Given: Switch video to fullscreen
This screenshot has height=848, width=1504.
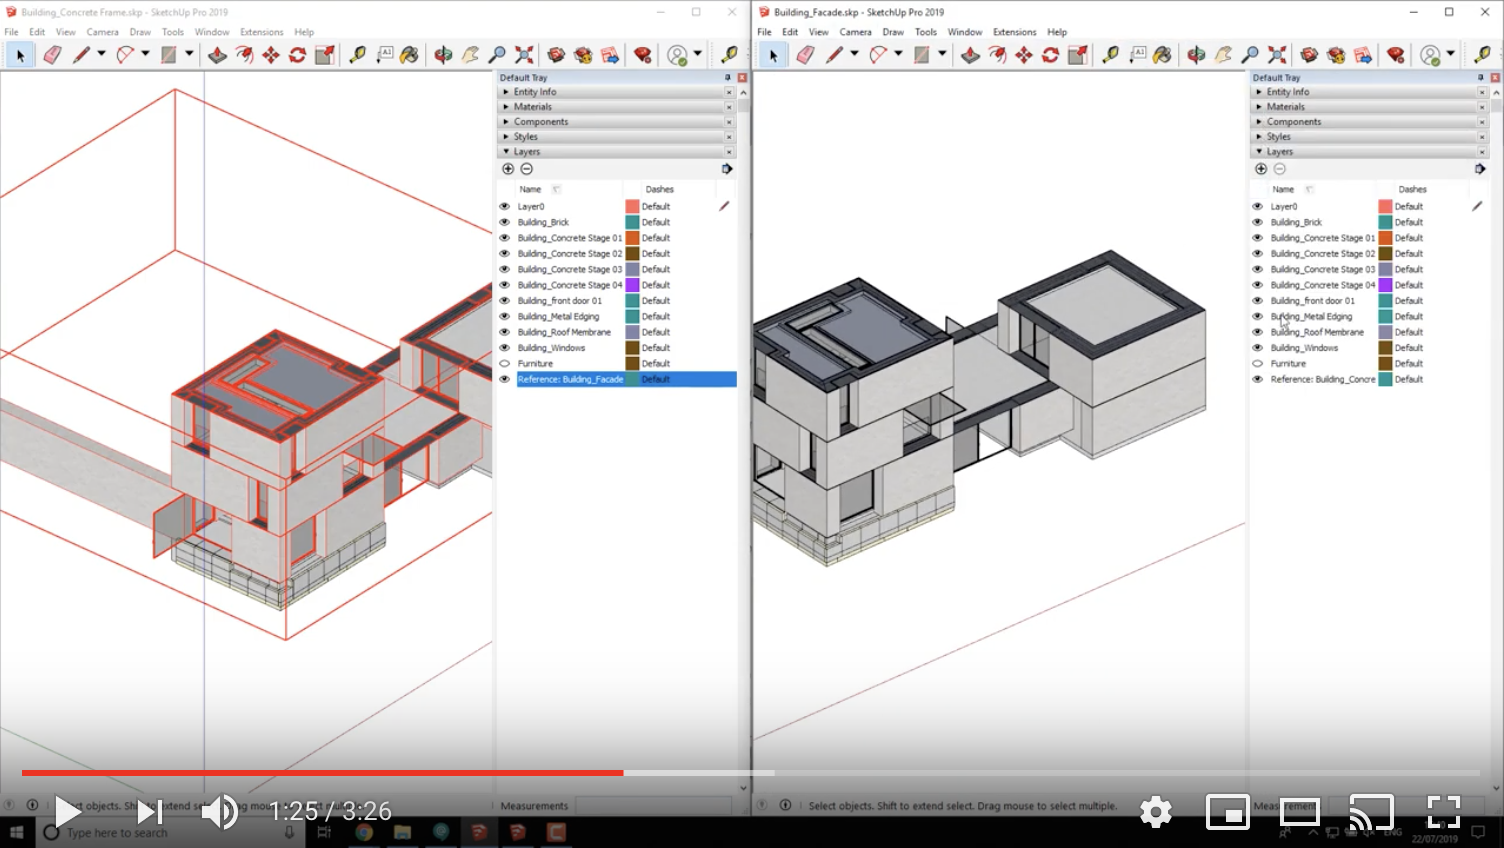Looking at the screenshot, I should click(1443, 811).
